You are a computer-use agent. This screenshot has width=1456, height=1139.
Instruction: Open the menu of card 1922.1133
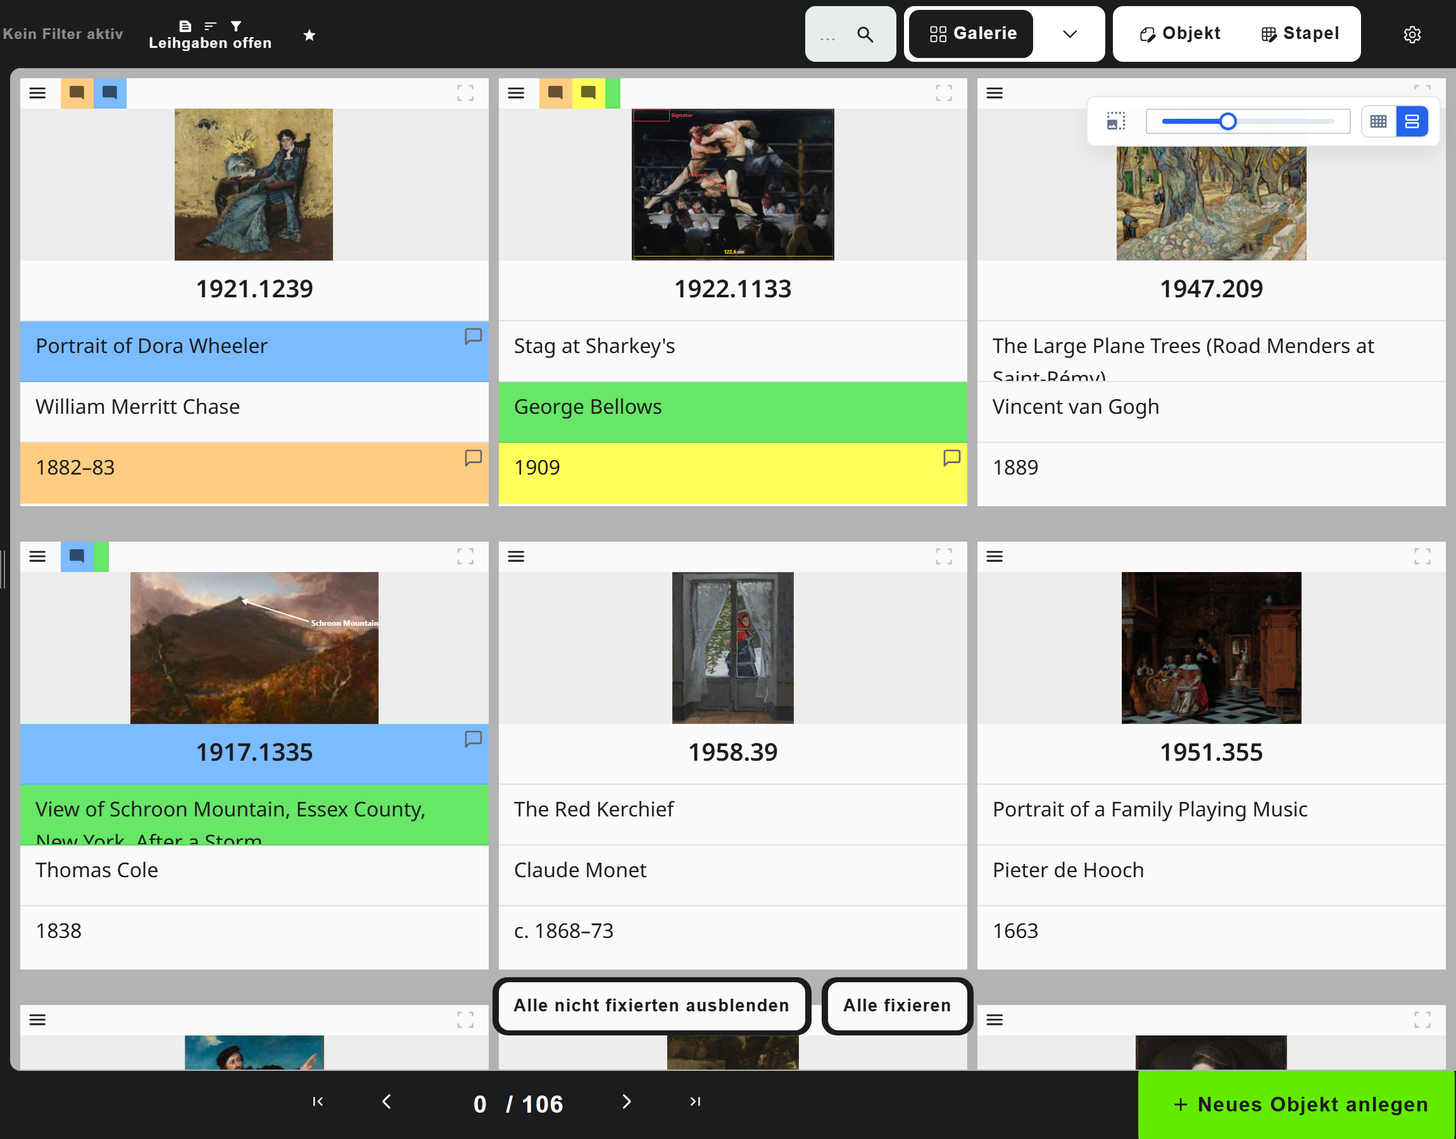pos(516,93)
